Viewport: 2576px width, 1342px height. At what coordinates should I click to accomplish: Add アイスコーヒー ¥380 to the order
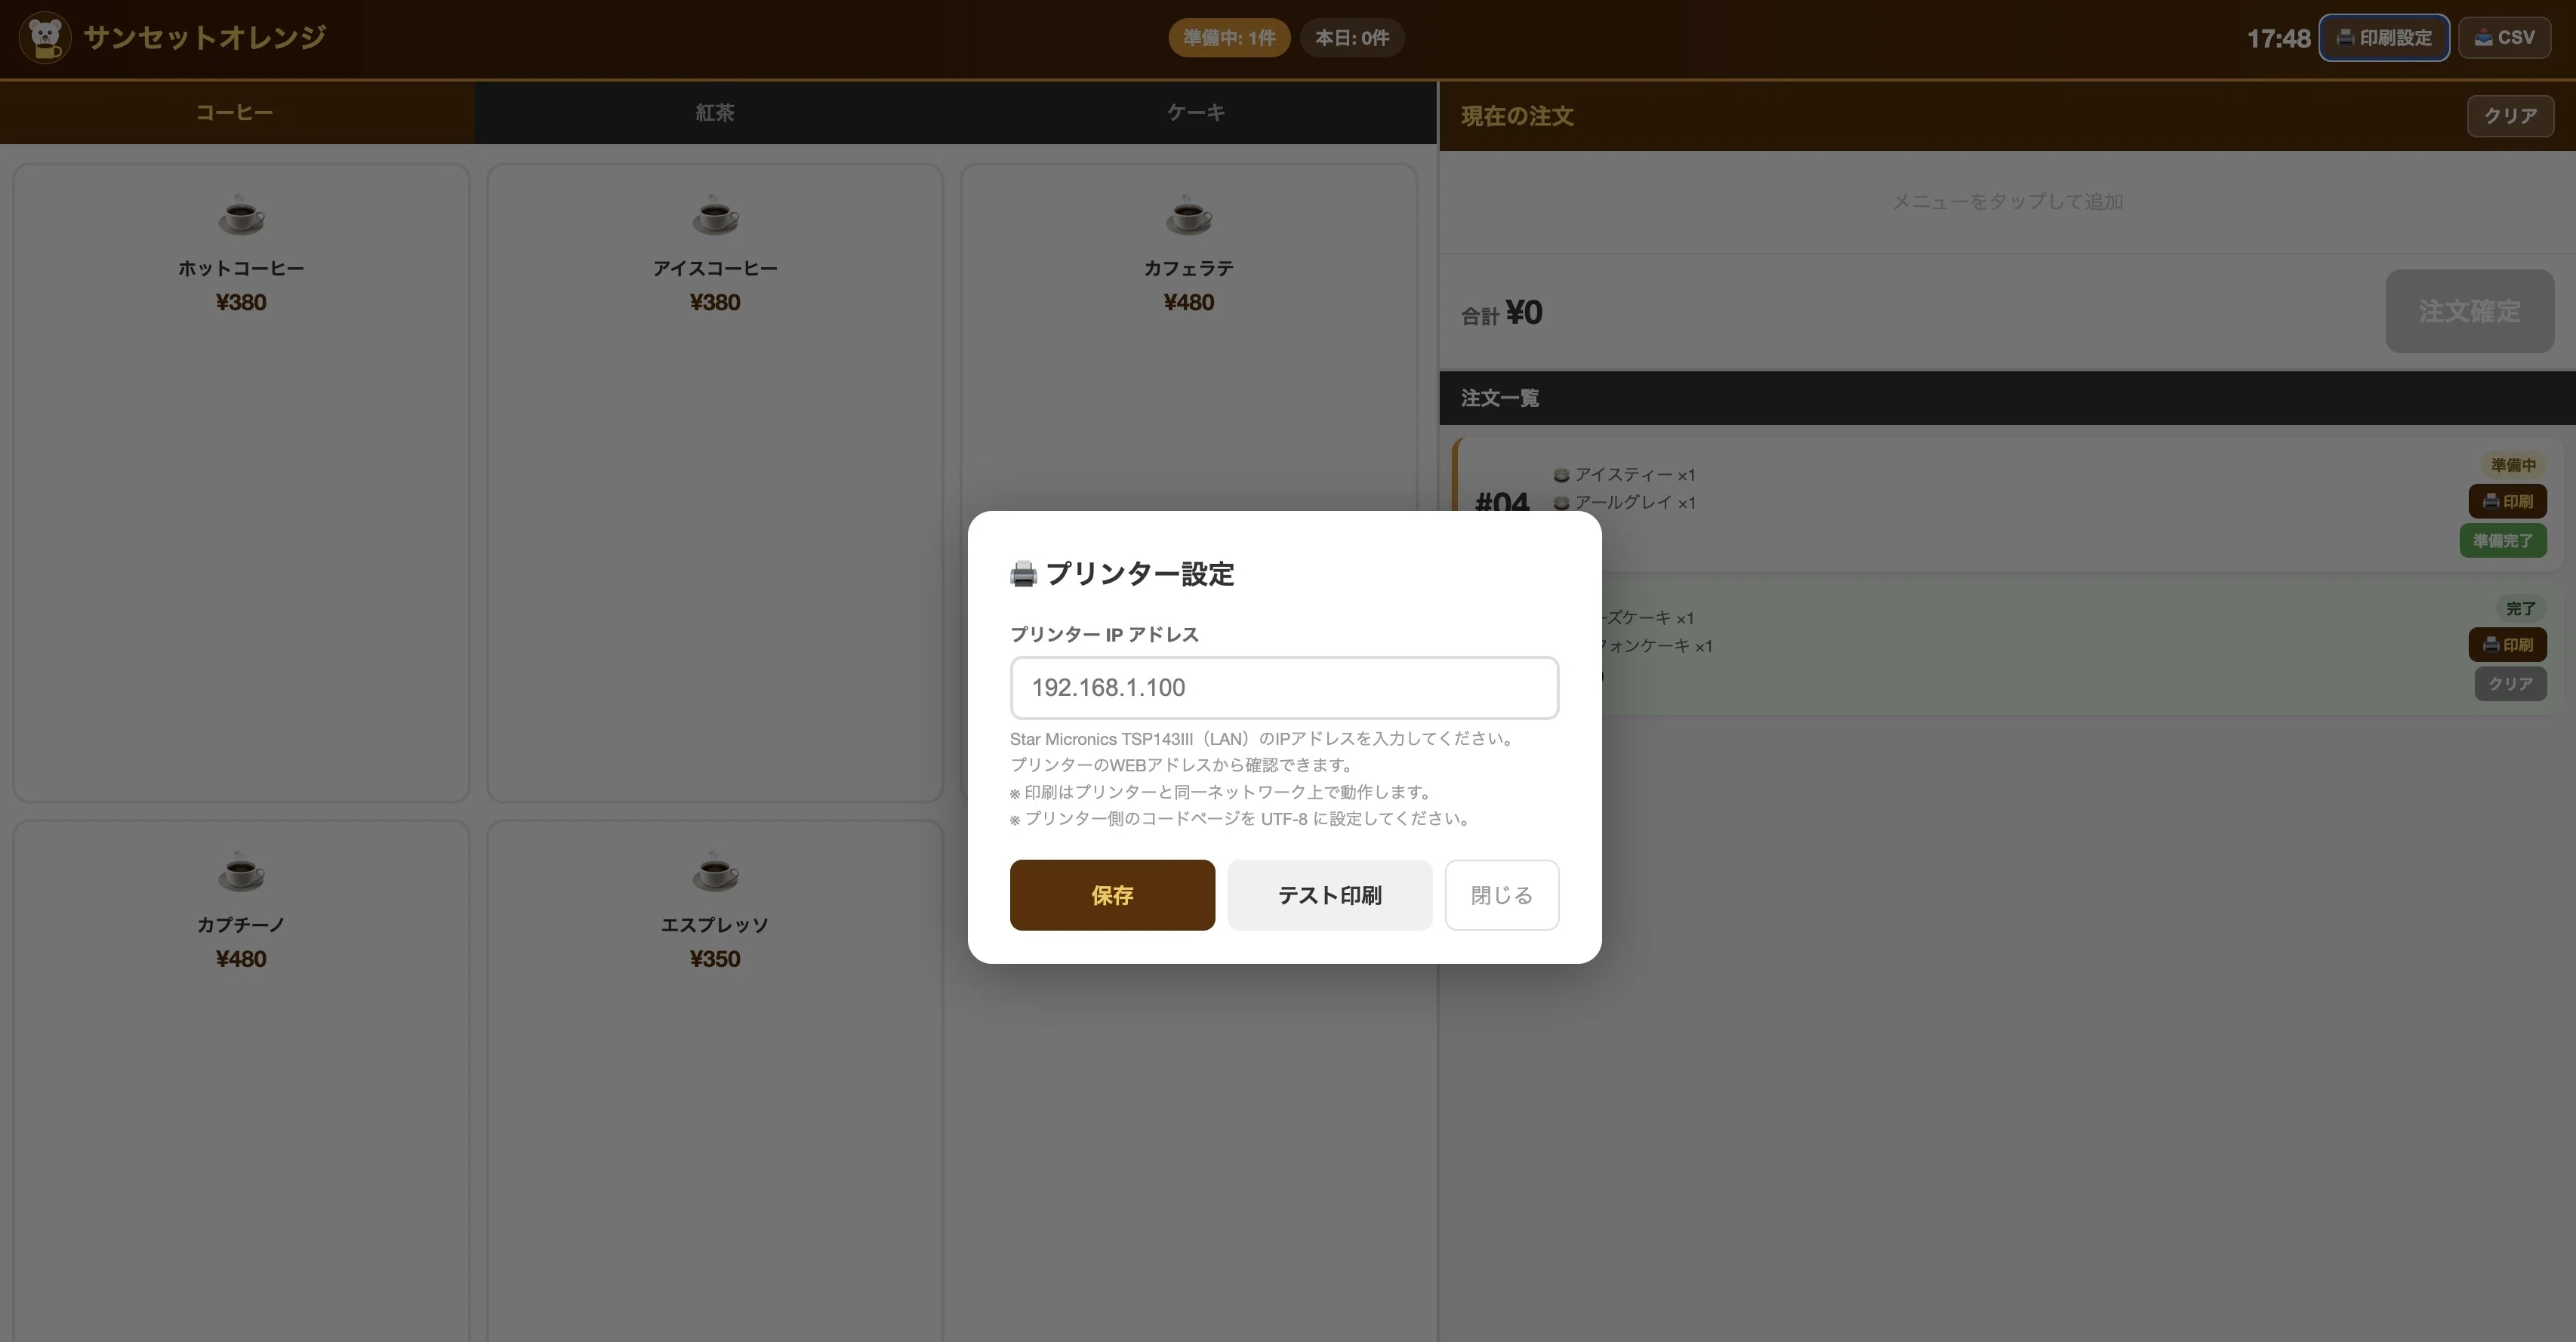(x=715, y=483)
